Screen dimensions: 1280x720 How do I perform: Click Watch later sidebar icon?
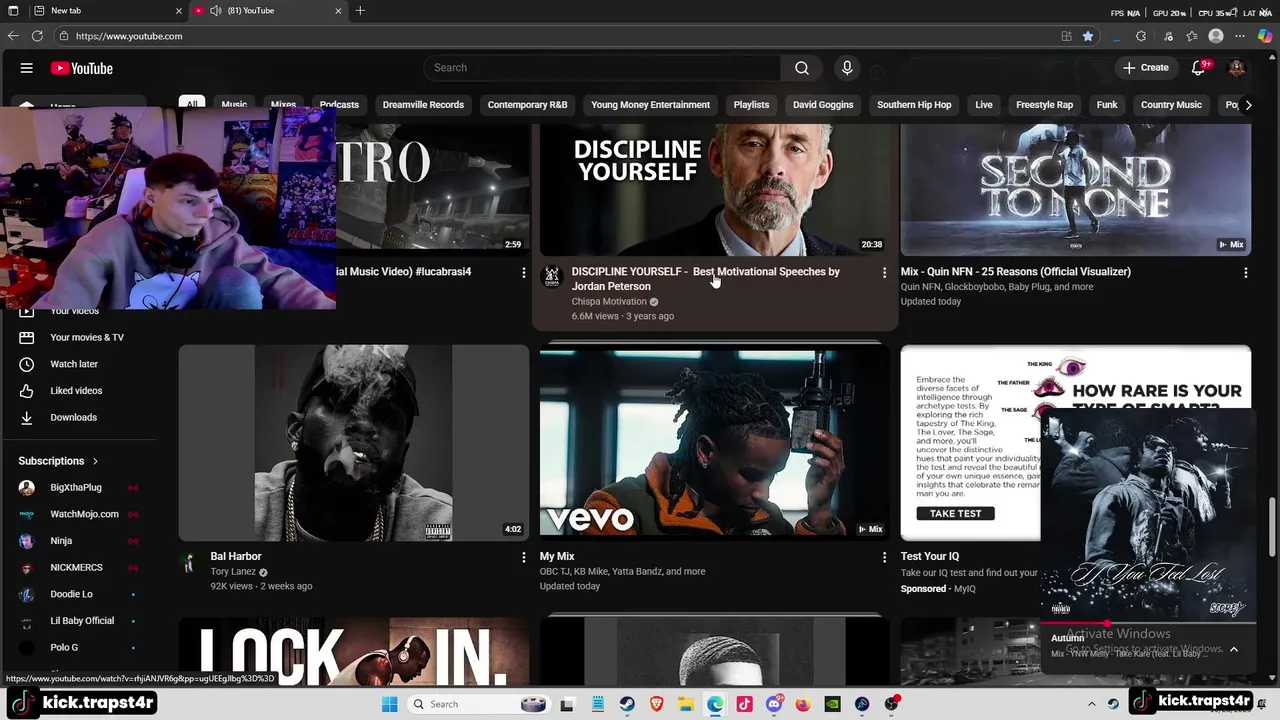[27, 364]
